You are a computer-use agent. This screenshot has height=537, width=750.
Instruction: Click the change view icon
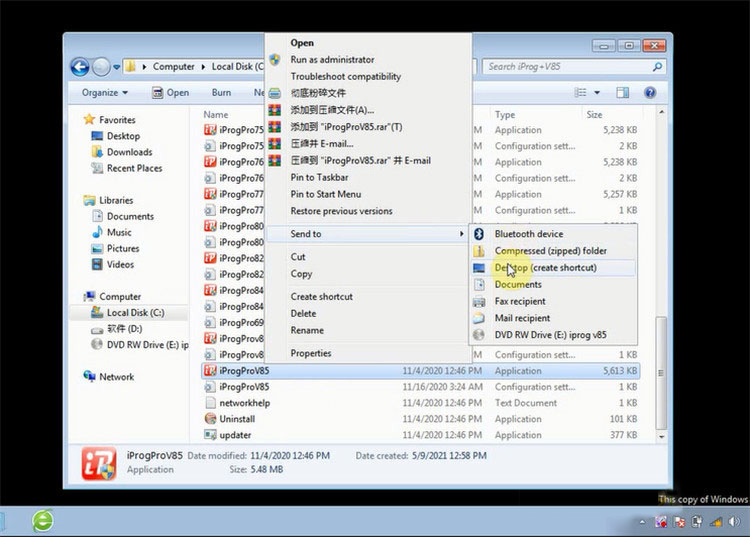(x=580, y=93)
